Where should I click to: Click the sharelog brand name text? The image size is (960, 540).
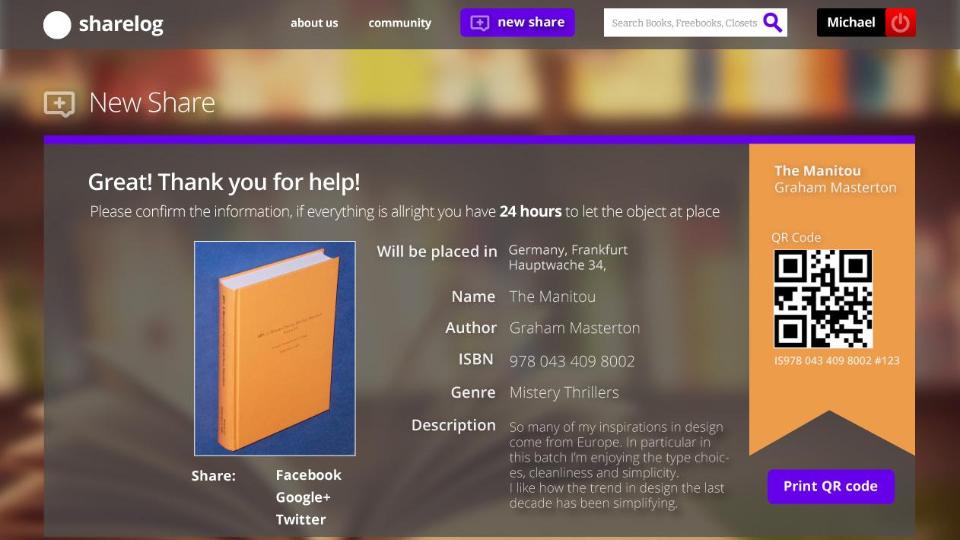click(x=120, y=25)
